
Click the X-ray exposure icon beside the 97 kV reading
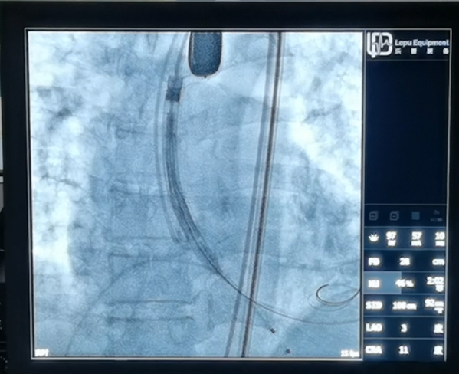pos(374,238)
